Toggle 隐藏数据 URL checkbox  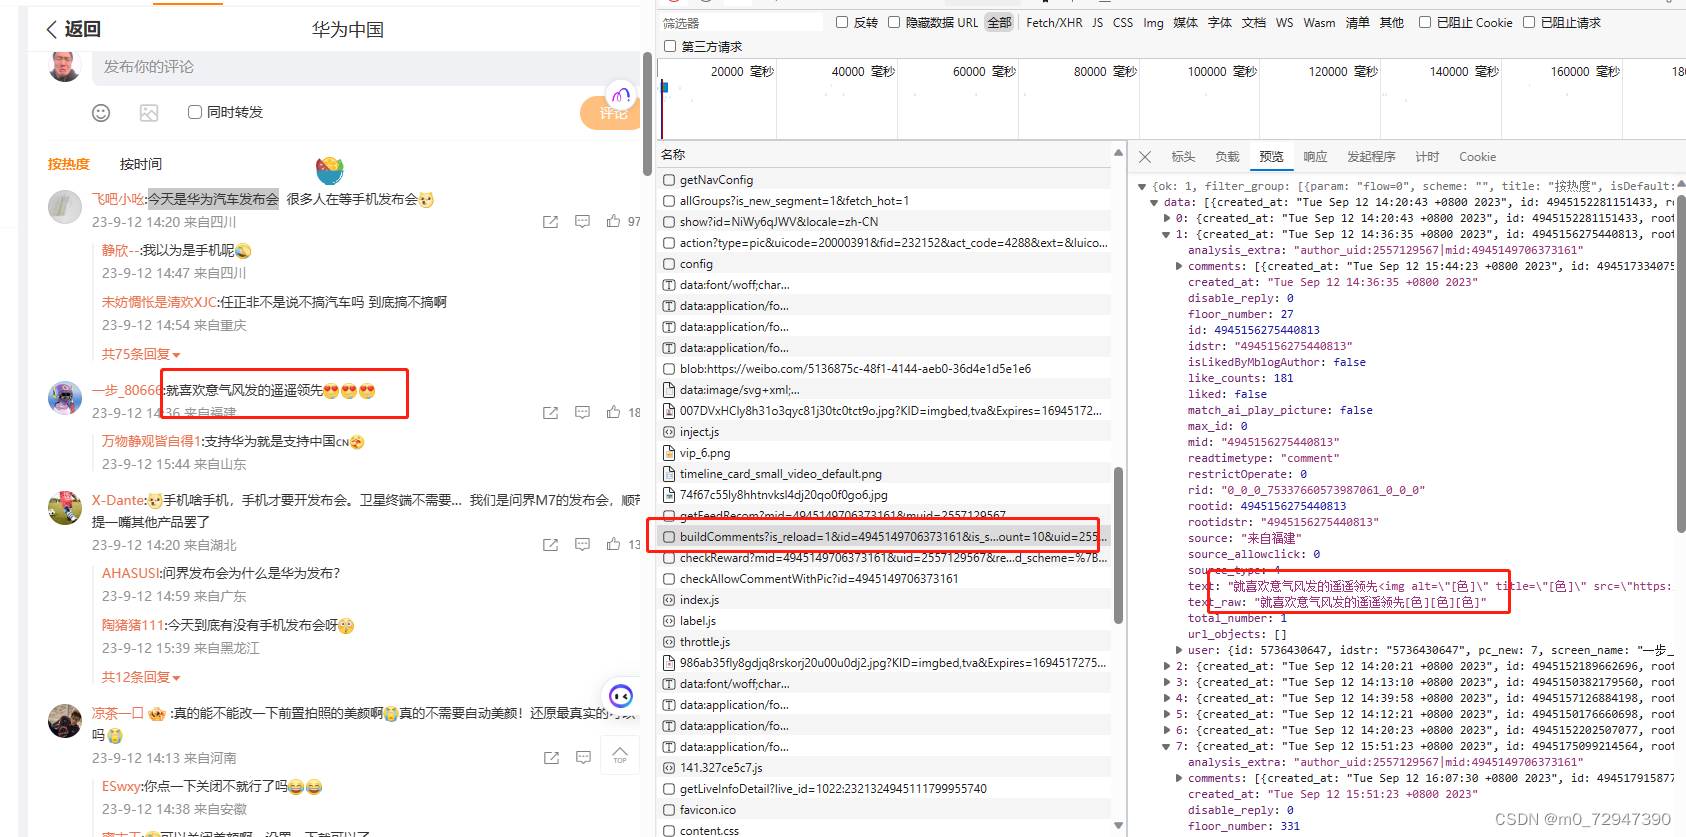tap(894, 22)
